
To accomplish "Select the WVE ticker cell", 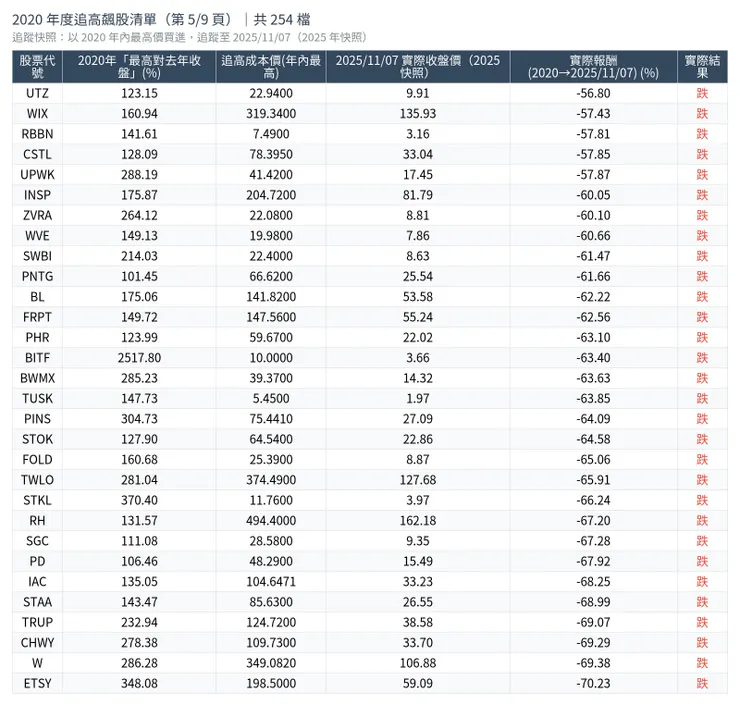I will point(37,235).
